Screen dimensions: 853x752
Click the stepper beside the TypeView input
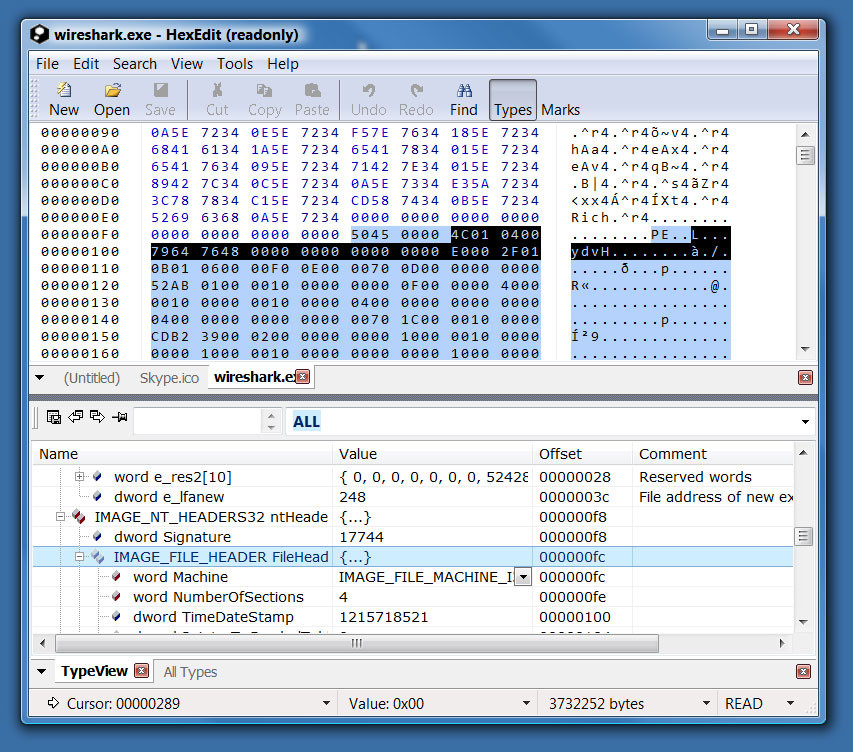pos(271,421)
